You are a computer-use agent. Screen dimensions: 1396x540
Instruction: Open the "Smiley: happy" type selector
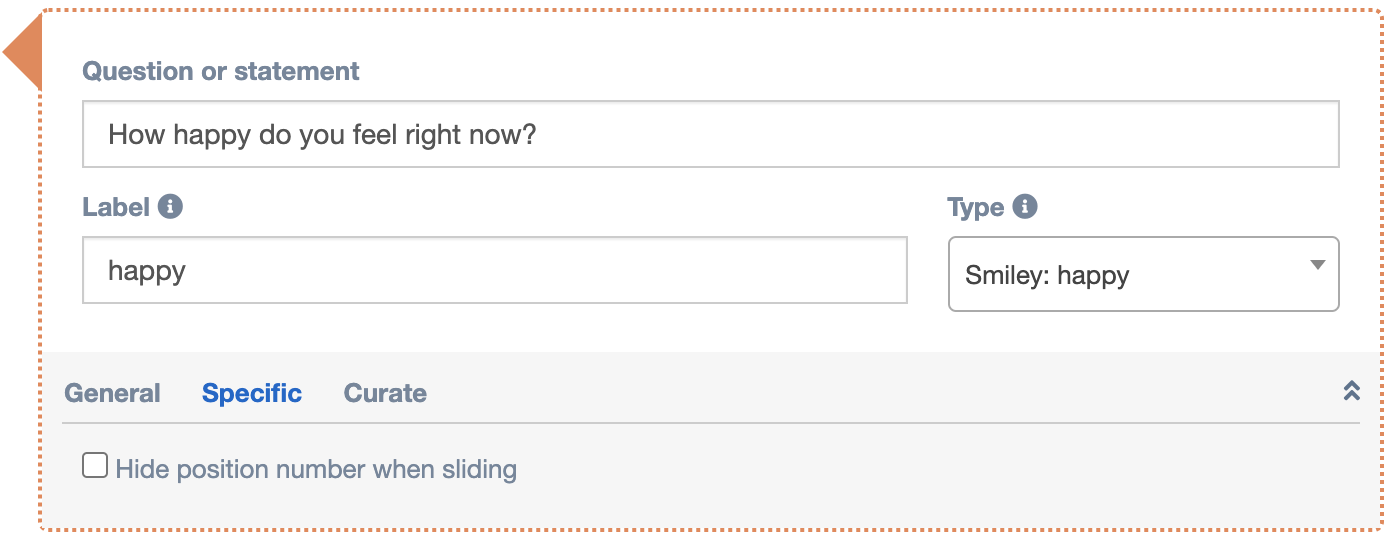pos(1142,274)
